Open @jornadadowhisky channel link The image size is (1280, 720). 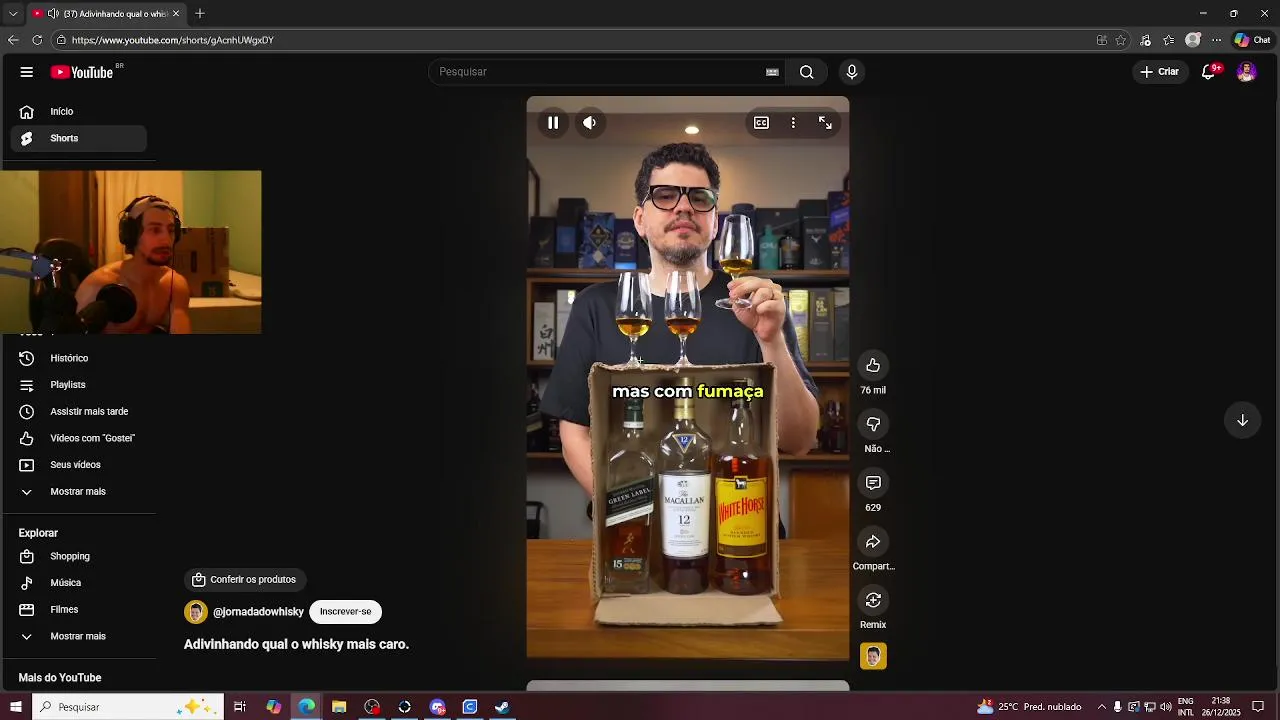[x=258, y=612]
